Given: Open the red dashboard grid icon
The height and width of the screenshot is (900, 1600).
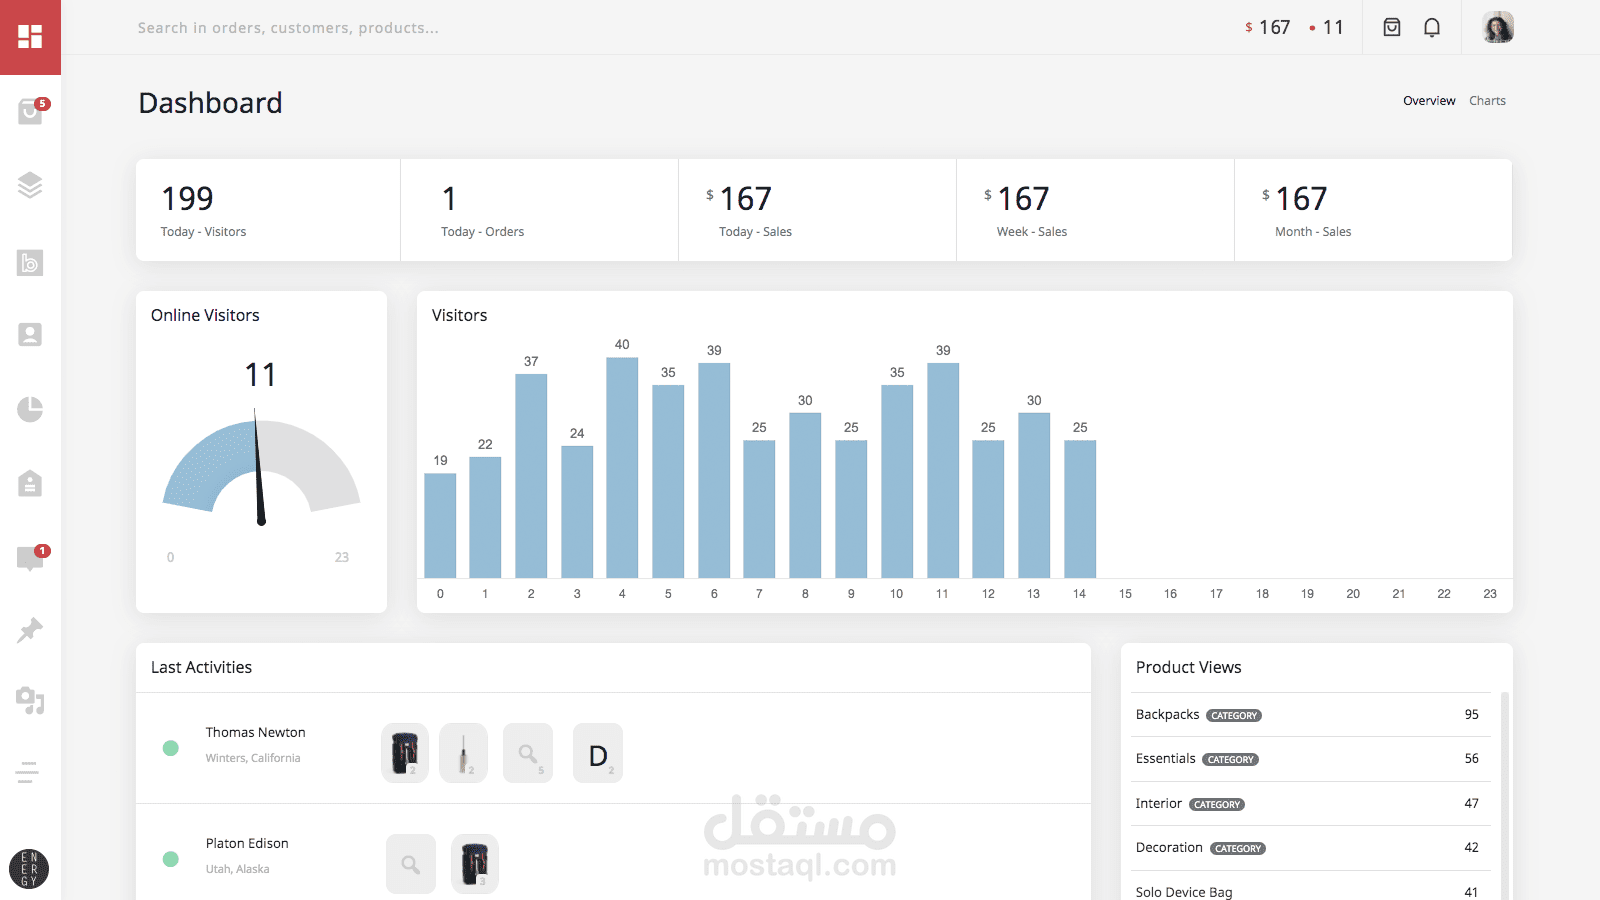Looking at the screenshot, I should click(x=30, y=37).
